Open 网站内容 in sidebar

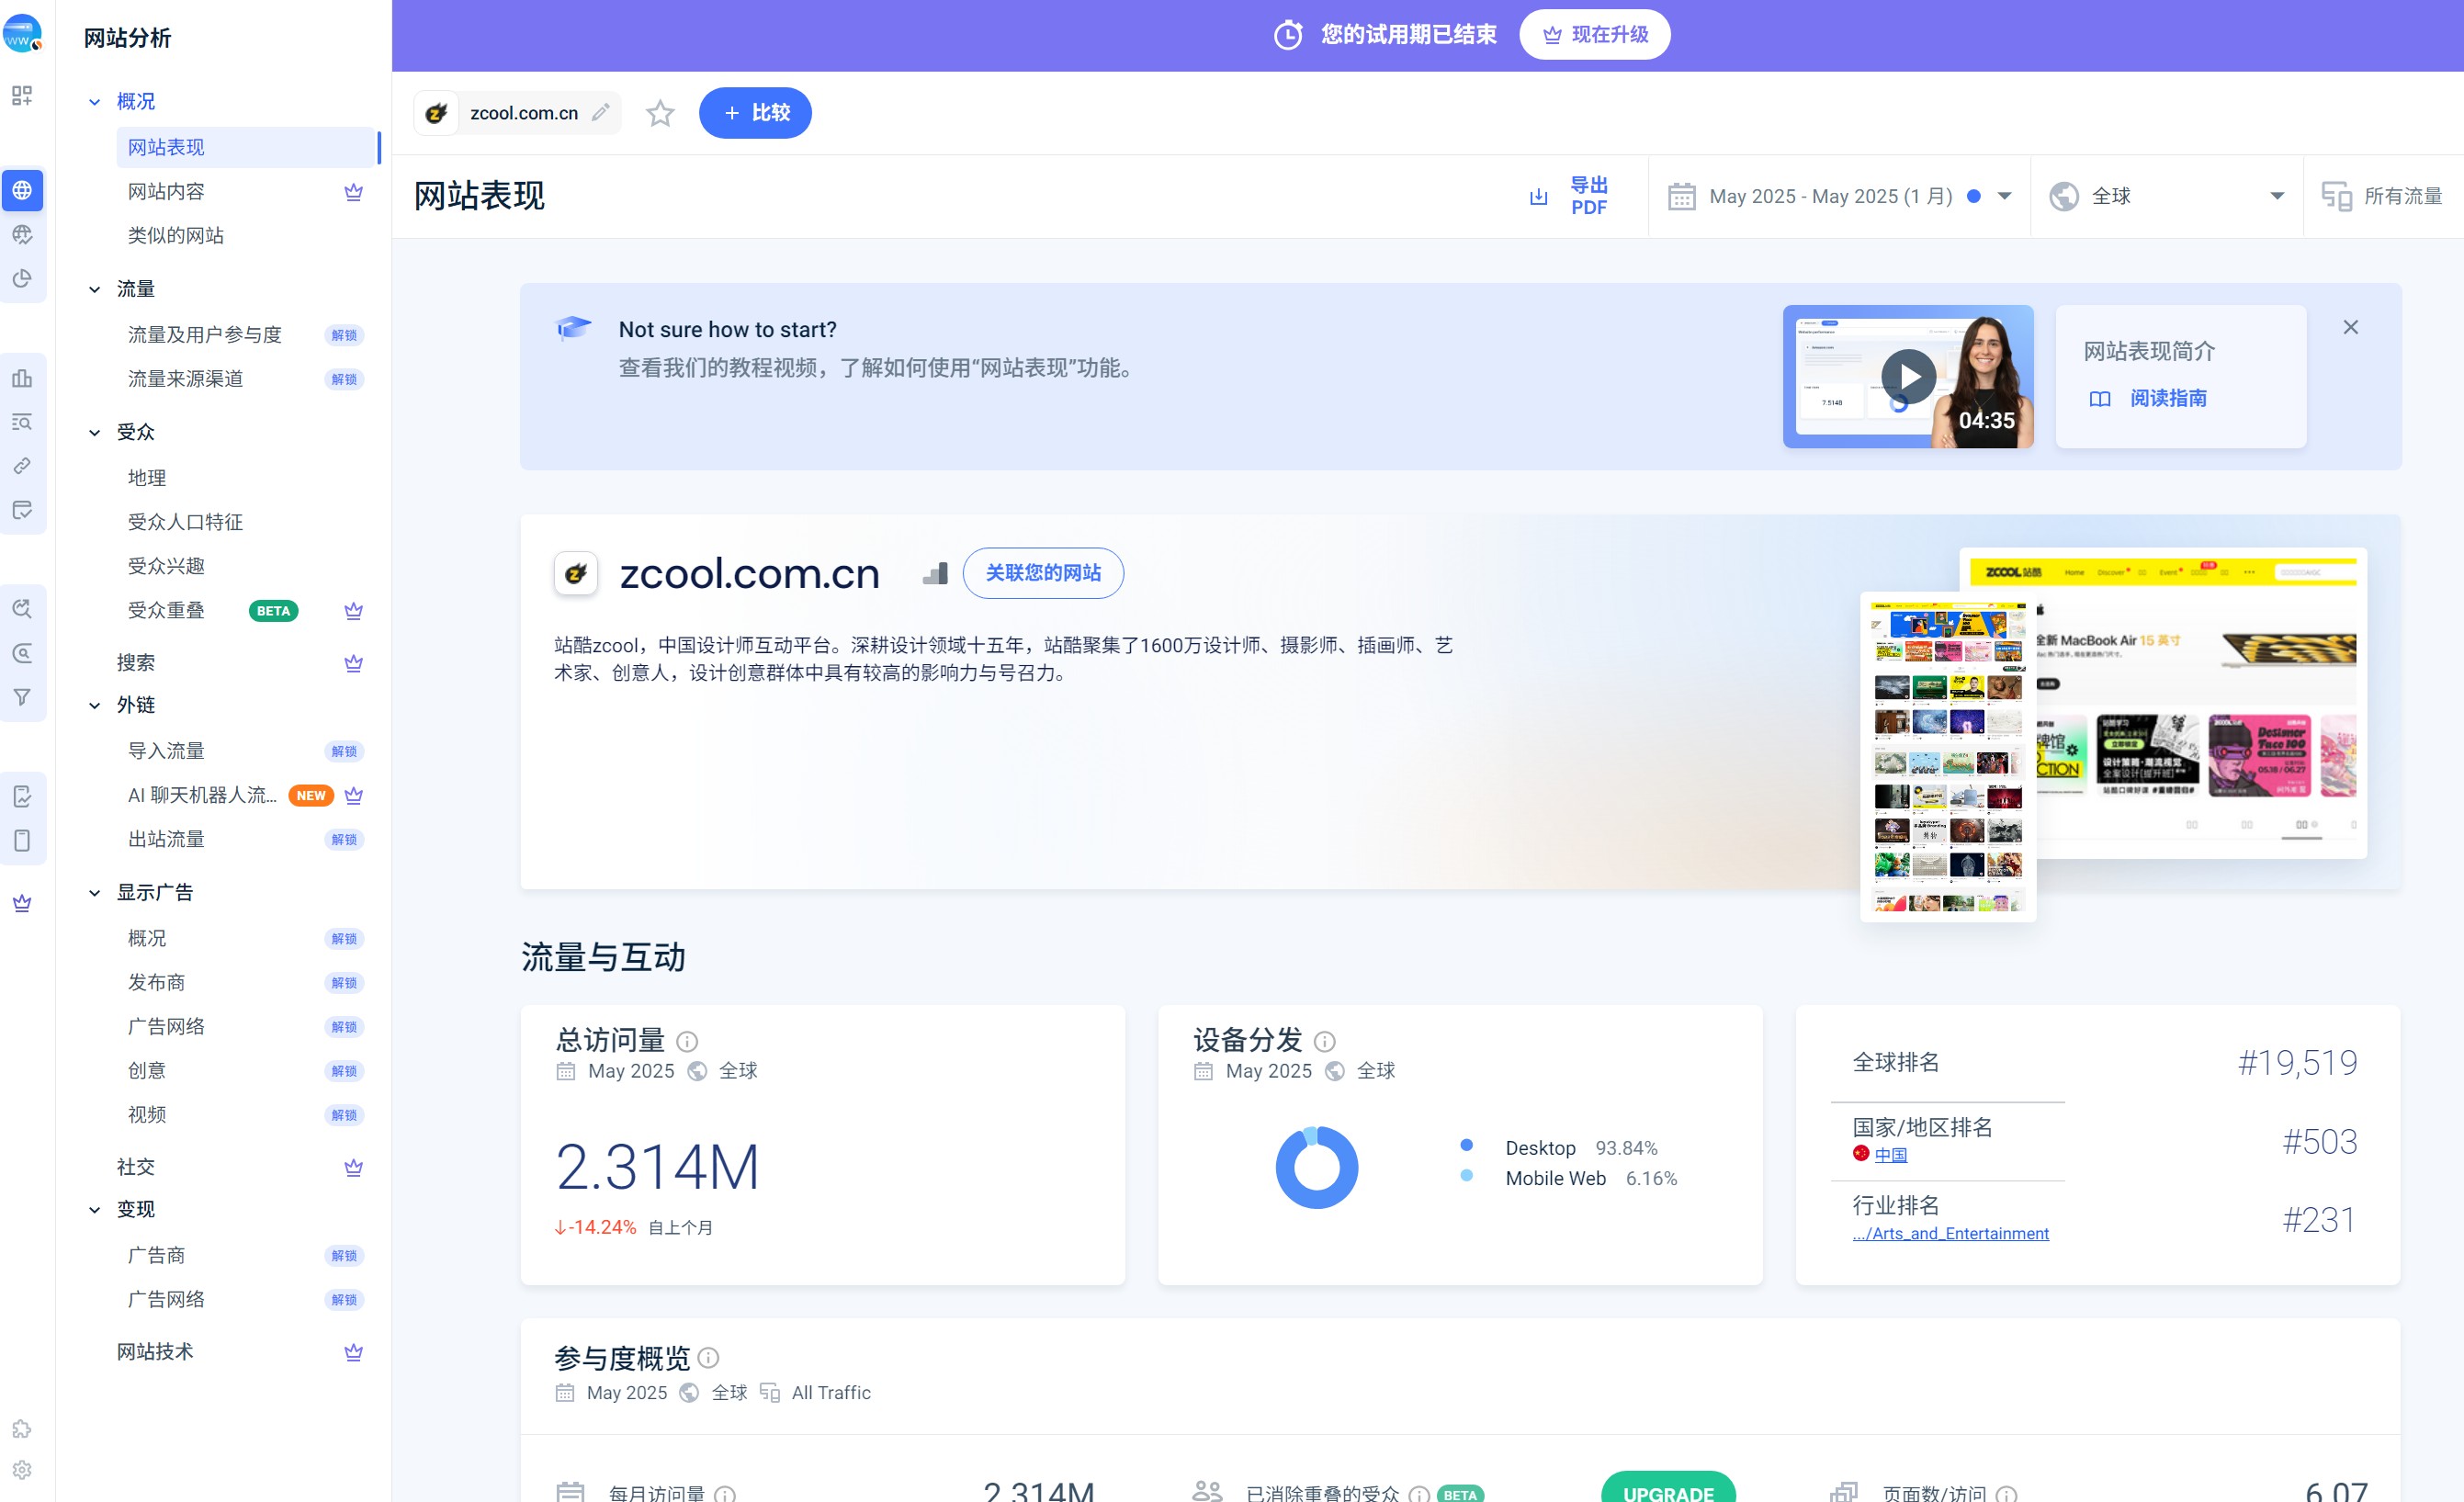point(166,191)
